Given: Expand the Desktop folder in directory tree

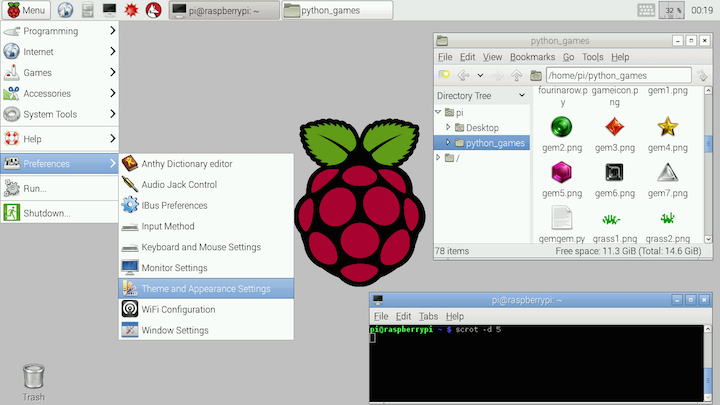Looking at the screenshot, I should 448,127.
